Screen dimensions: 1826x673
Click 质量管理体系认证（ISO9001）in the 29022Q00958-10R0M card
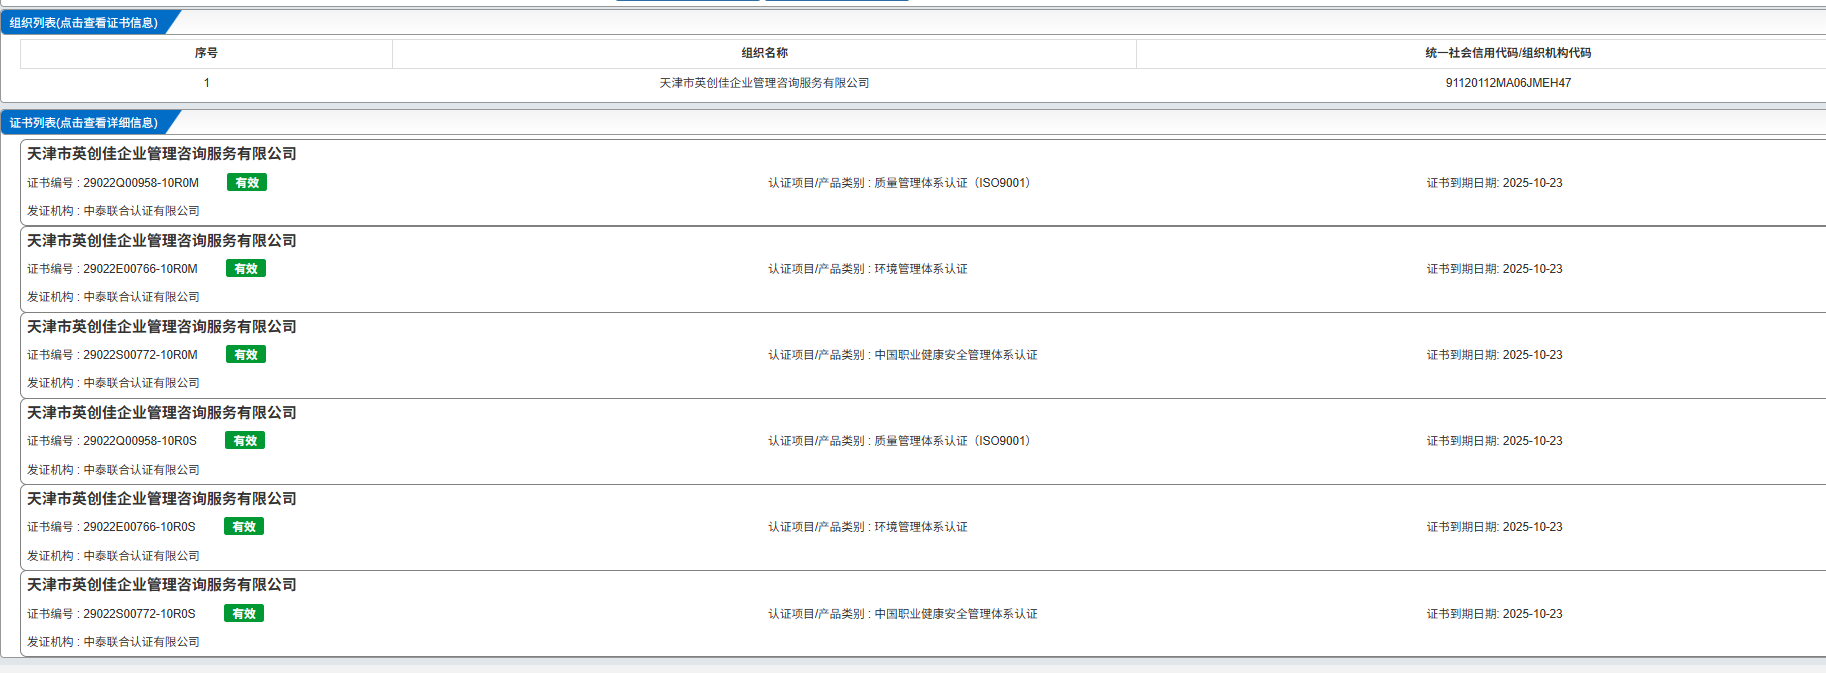click(x=953, y=183)
